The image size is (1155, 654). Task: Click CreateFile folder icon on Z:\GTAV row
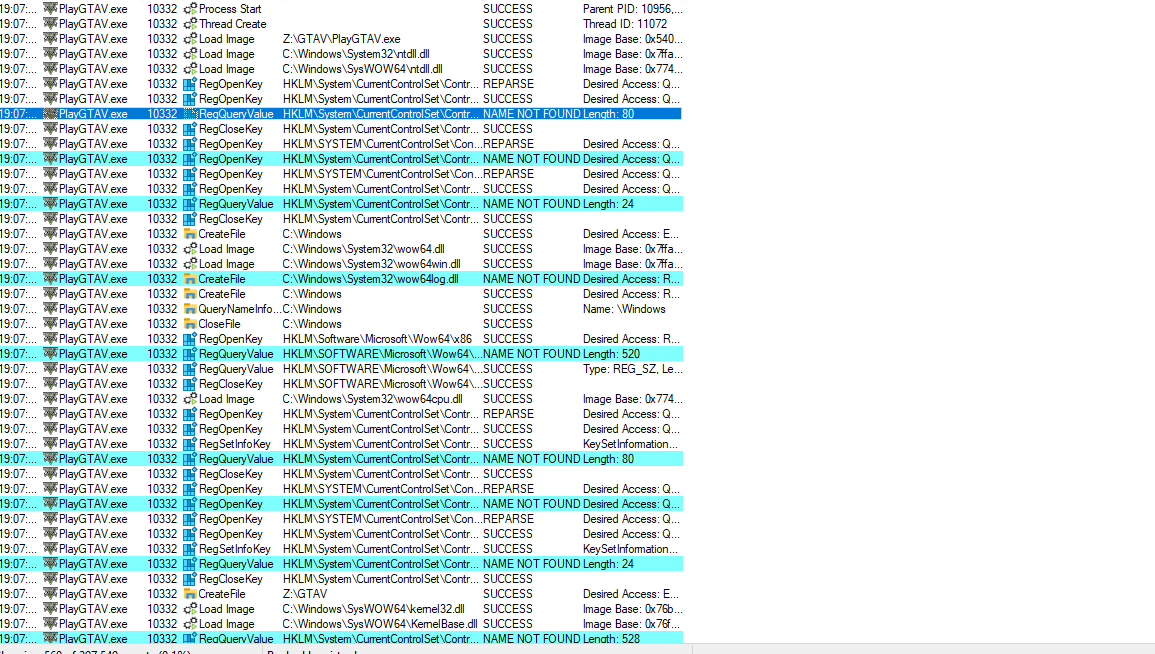click(x=190, y=594)
